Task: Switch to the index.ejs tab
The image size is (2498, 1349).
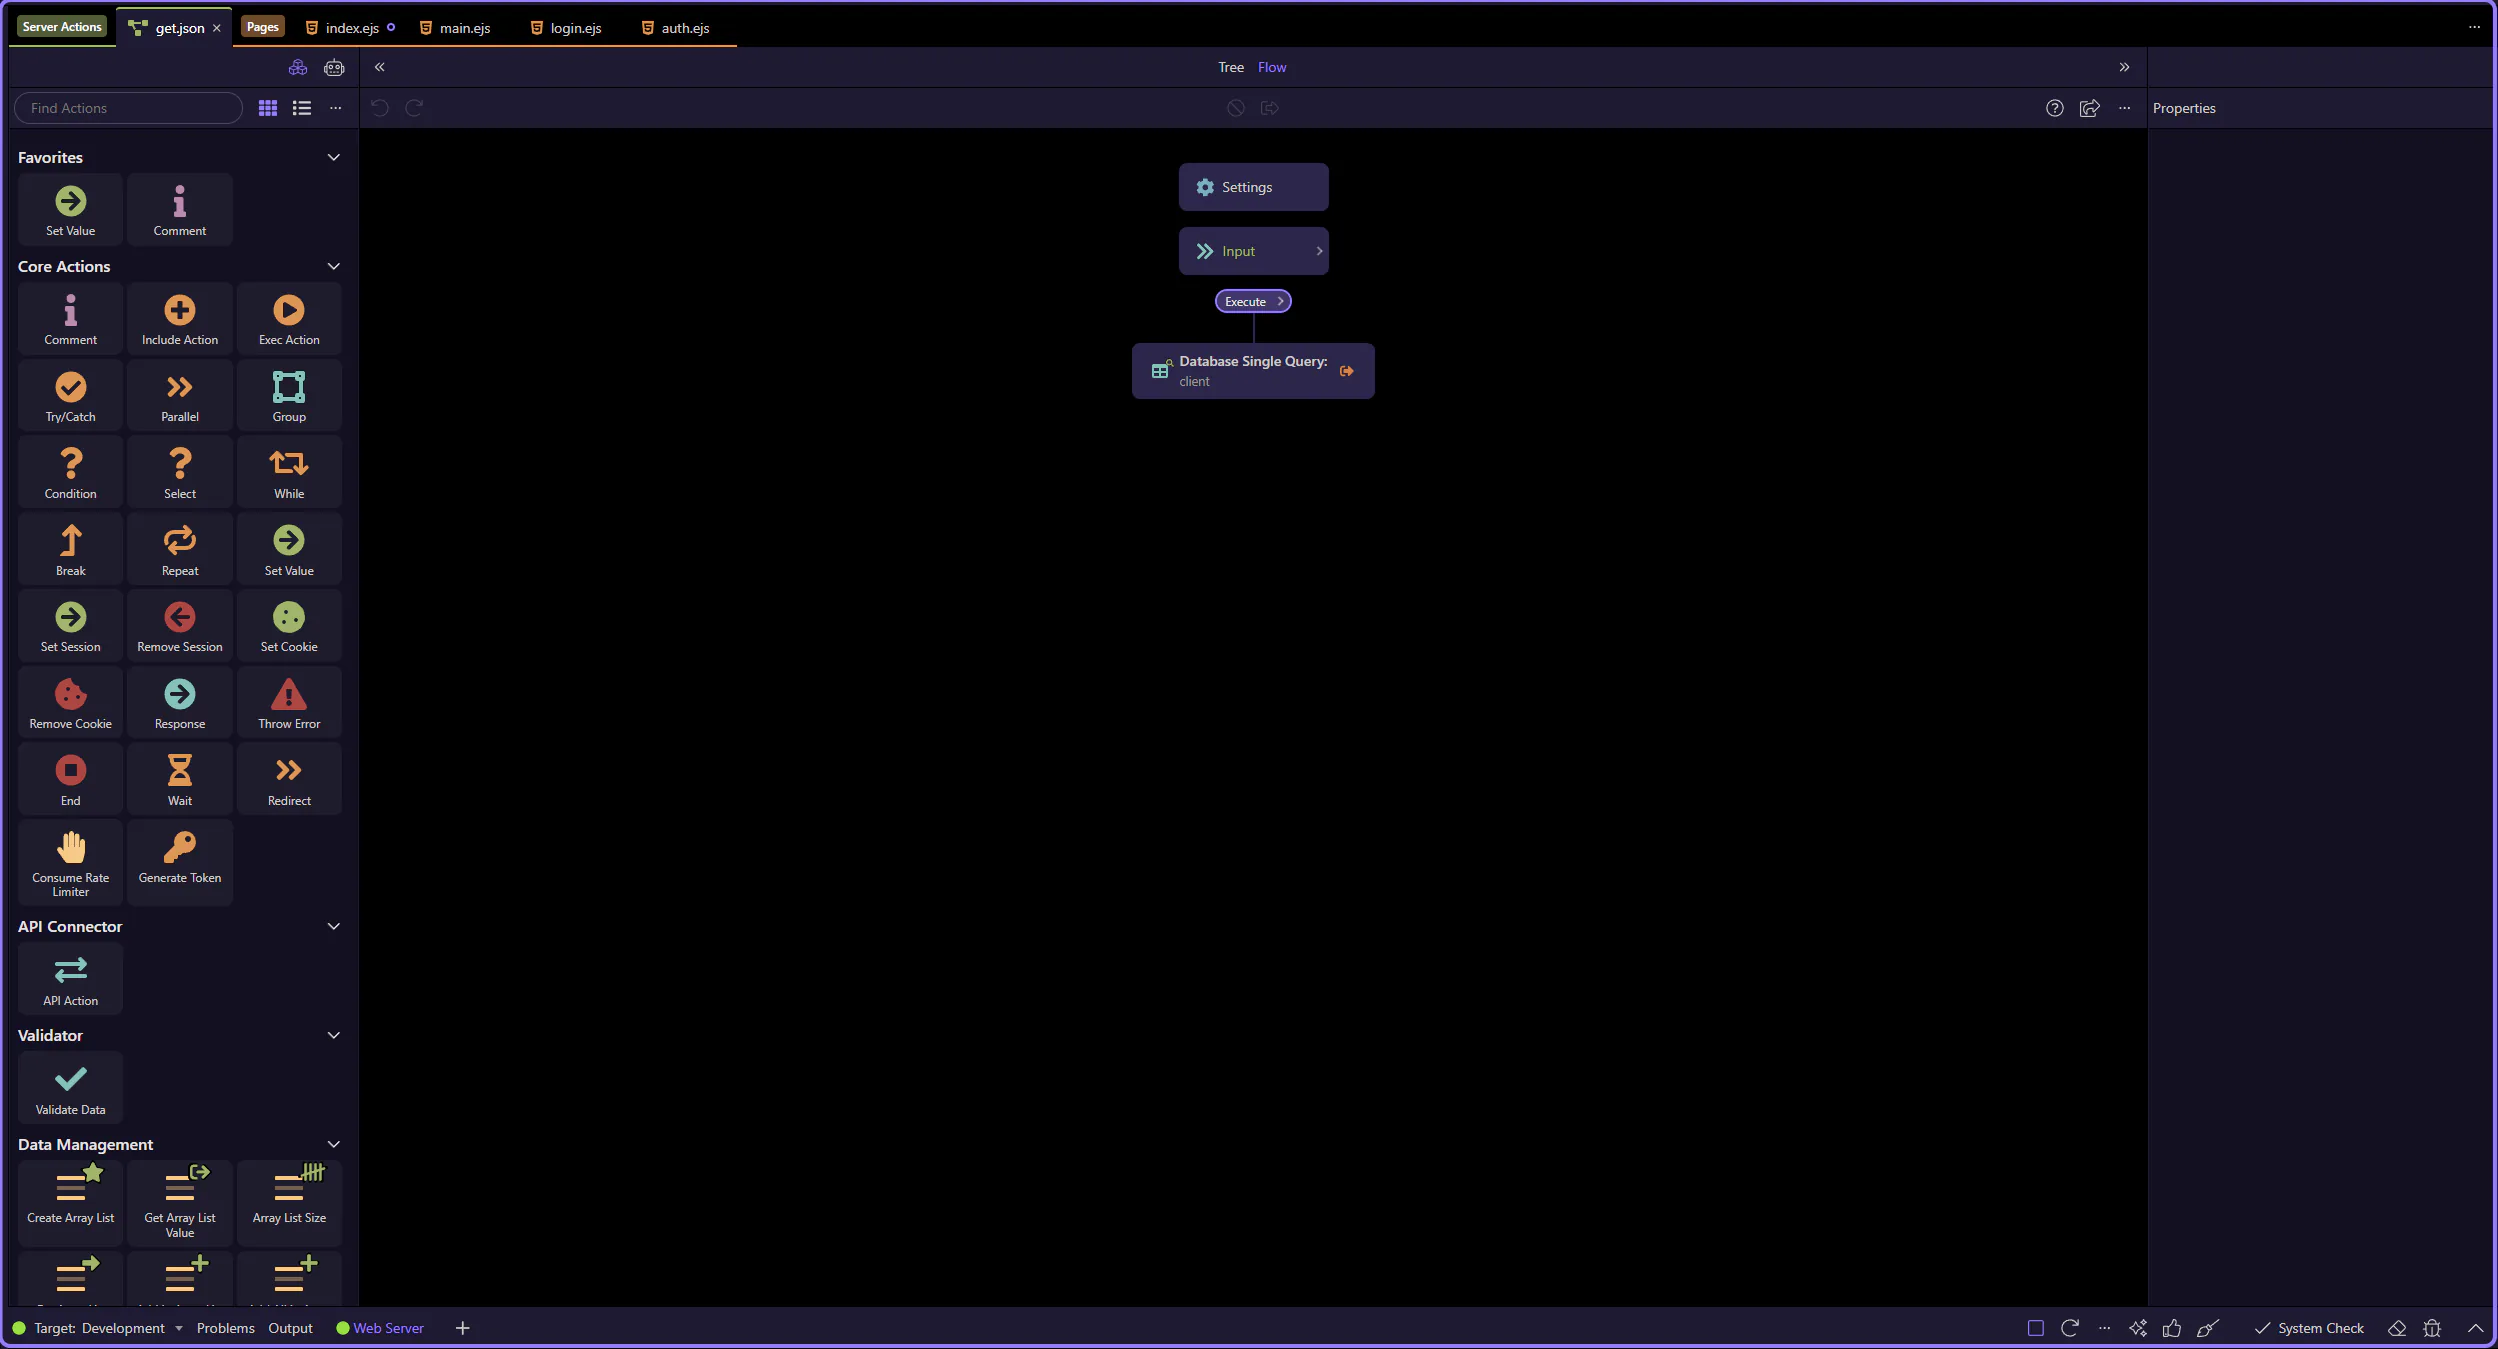Action: coord(351,28)
